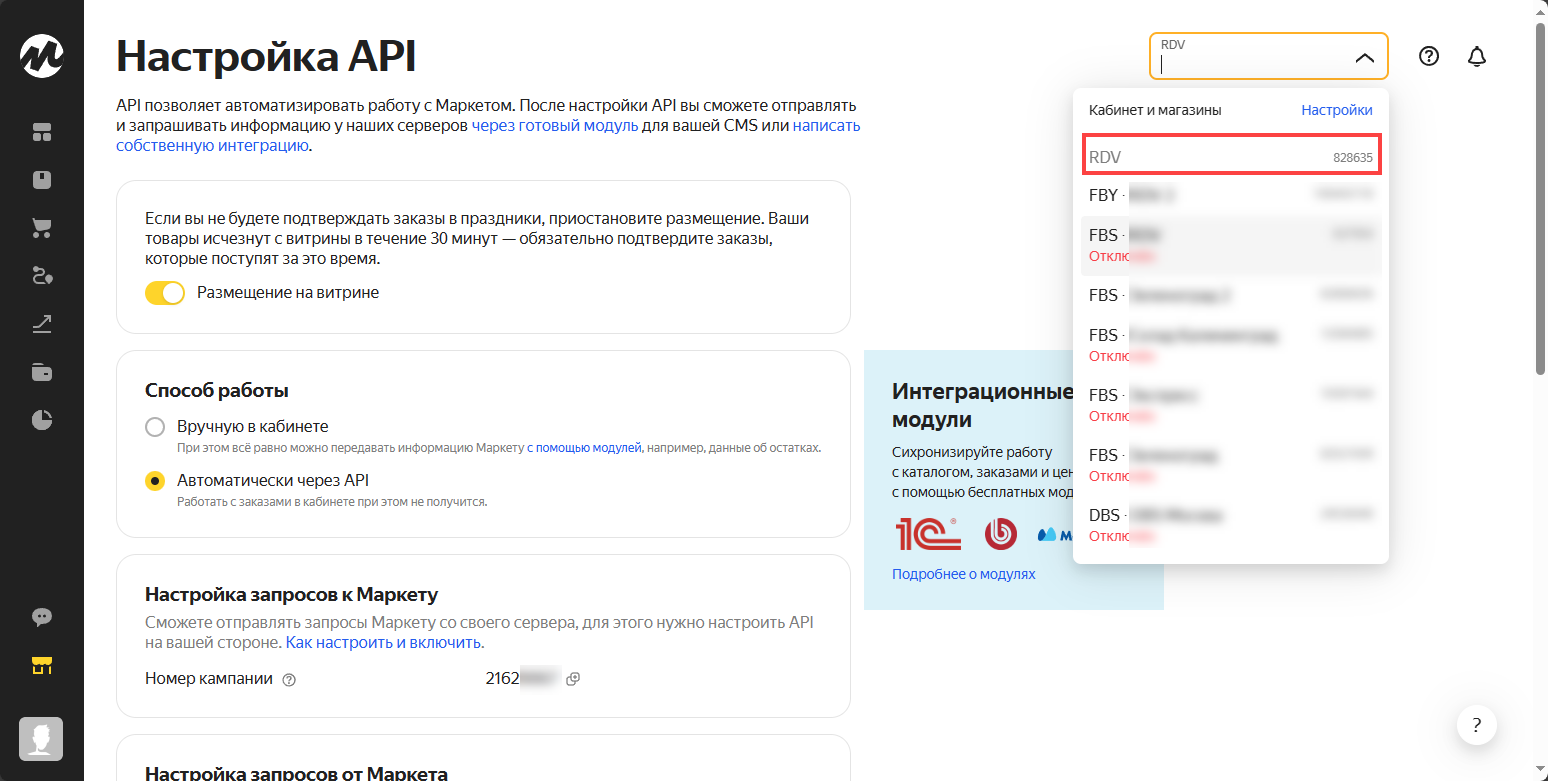Open the logistics route icon in sidebar

[x=42, y=276]
